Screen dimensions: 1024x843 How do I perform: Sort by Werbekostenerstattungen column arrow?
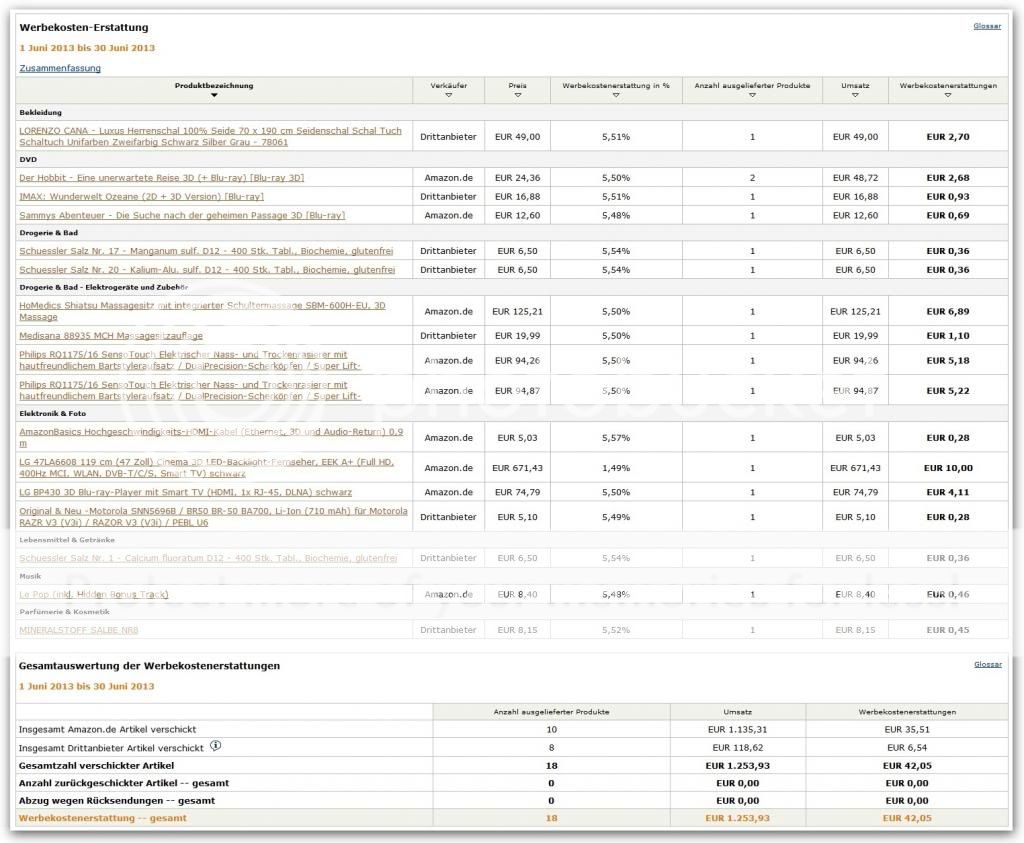pyautogui.click(x=947, y=95)
